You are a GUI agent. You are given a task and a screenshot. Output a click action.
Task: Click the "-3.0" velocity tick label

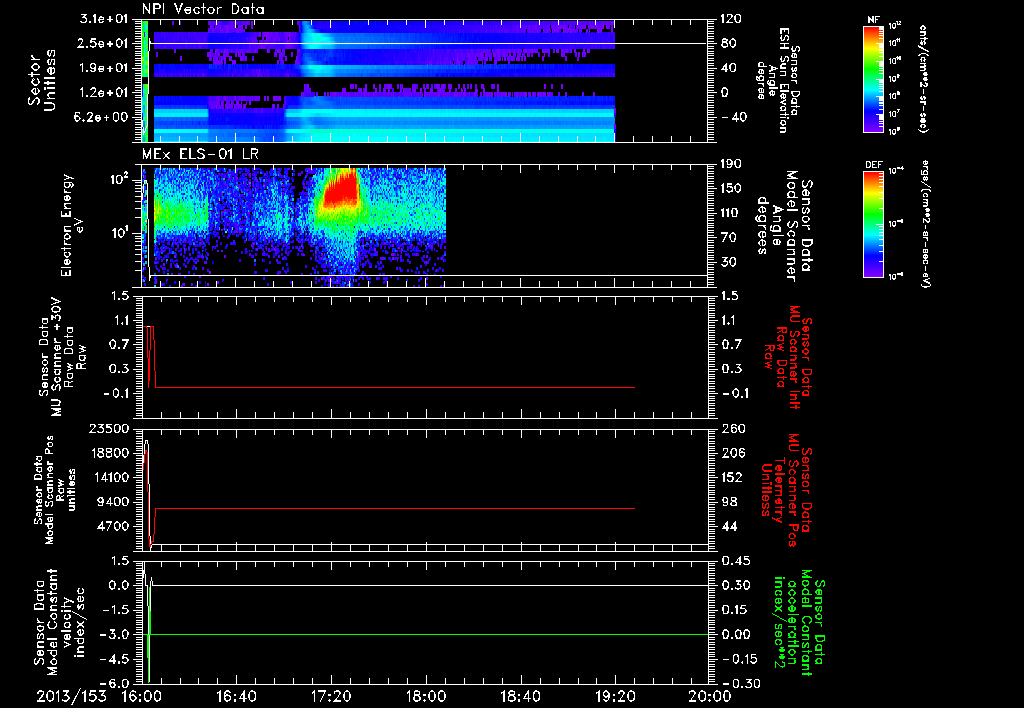pos(116,634)
